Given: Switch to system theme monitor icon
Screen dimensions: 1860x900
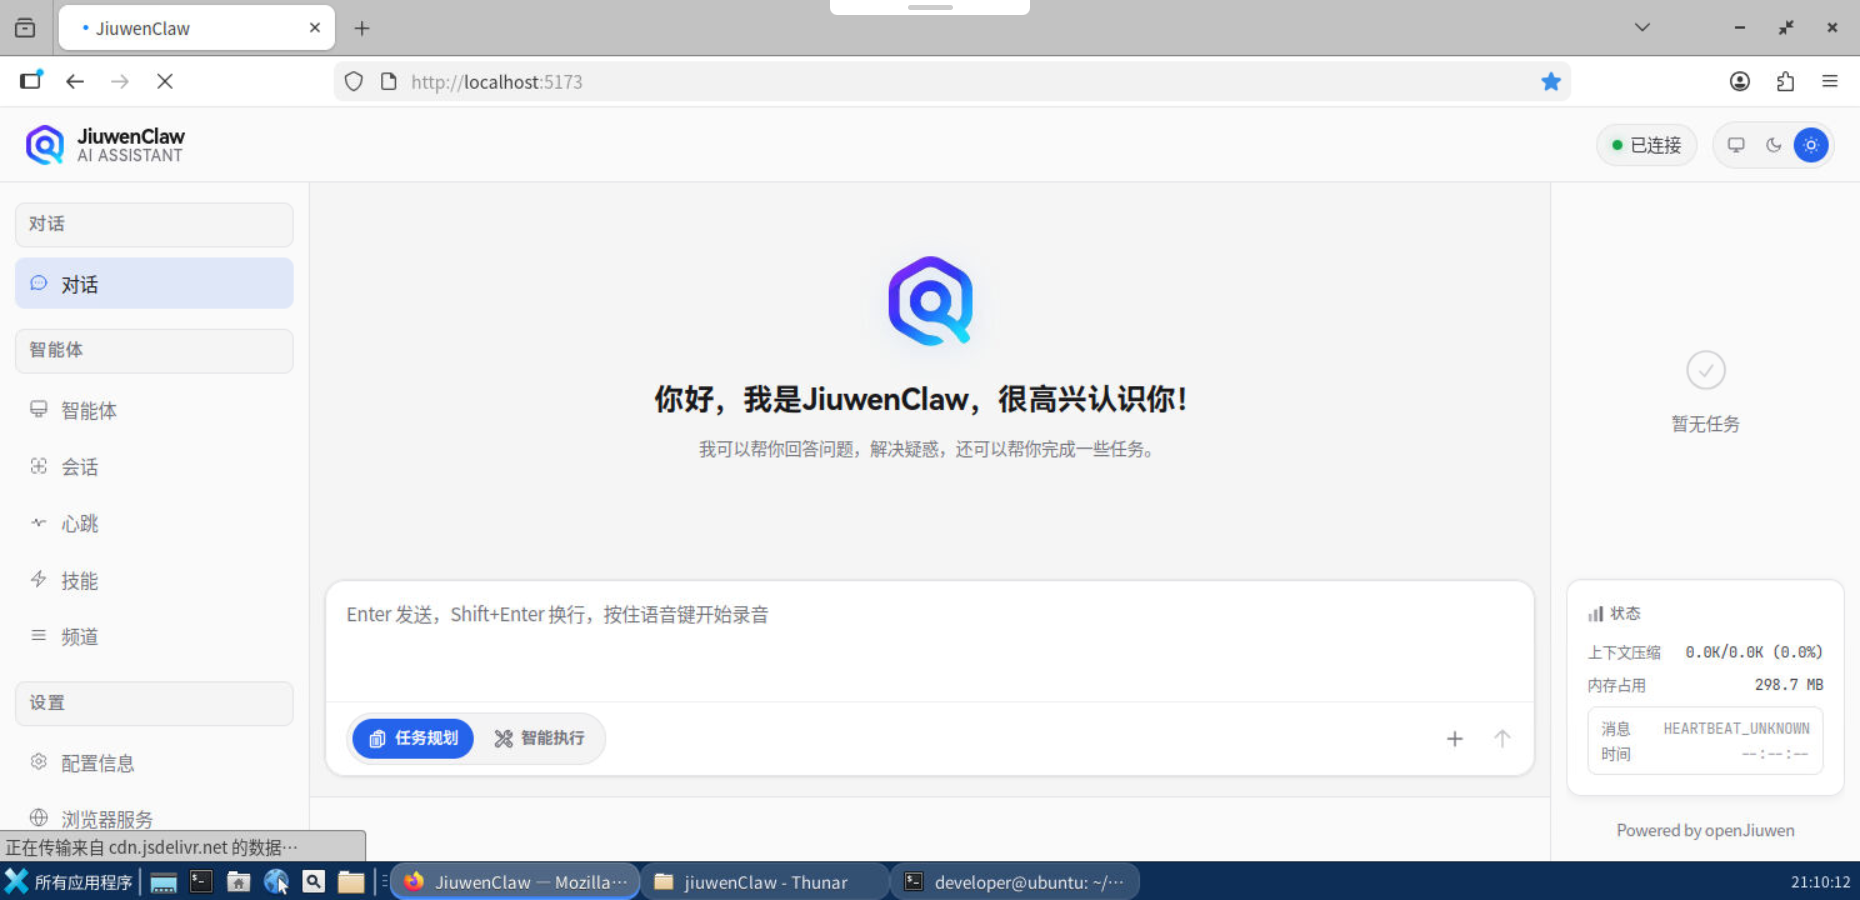Looking at the screenshot, I should [x=1736, y=145].
